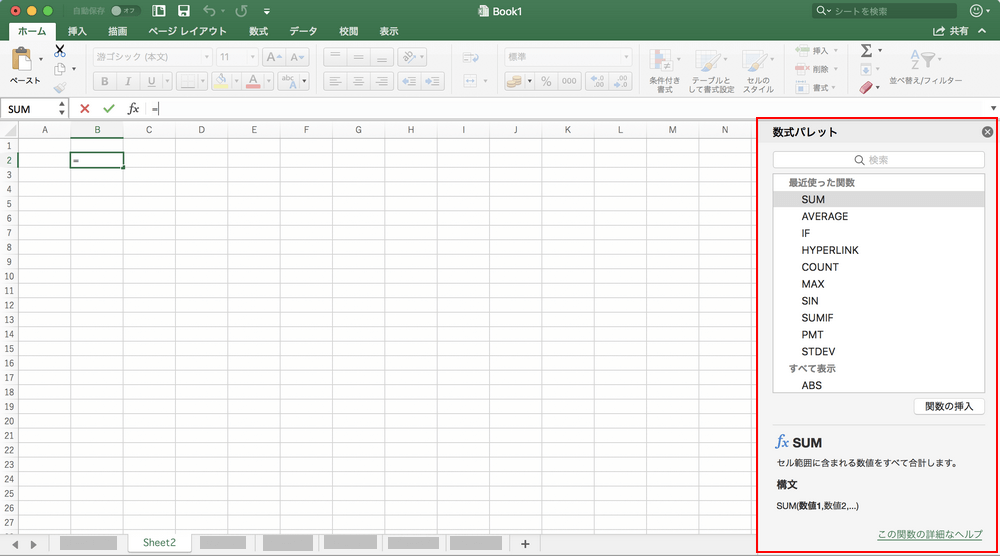Add a new sheet with plus button

click(x=525, y=544)
